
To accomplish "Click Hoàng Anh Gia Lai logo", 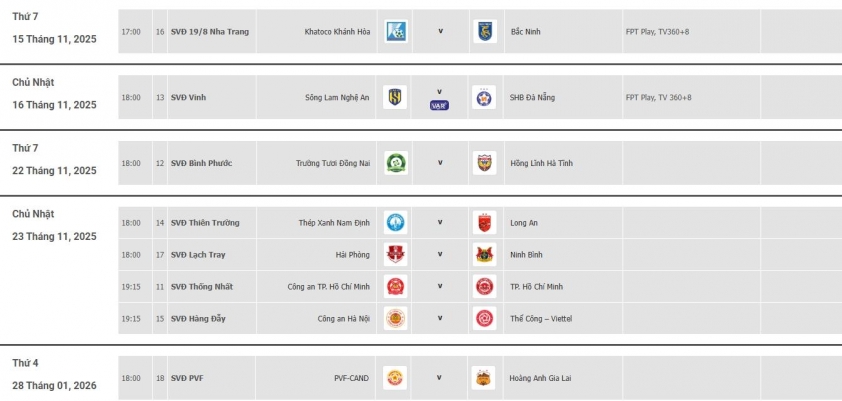I will click(484, 378).
